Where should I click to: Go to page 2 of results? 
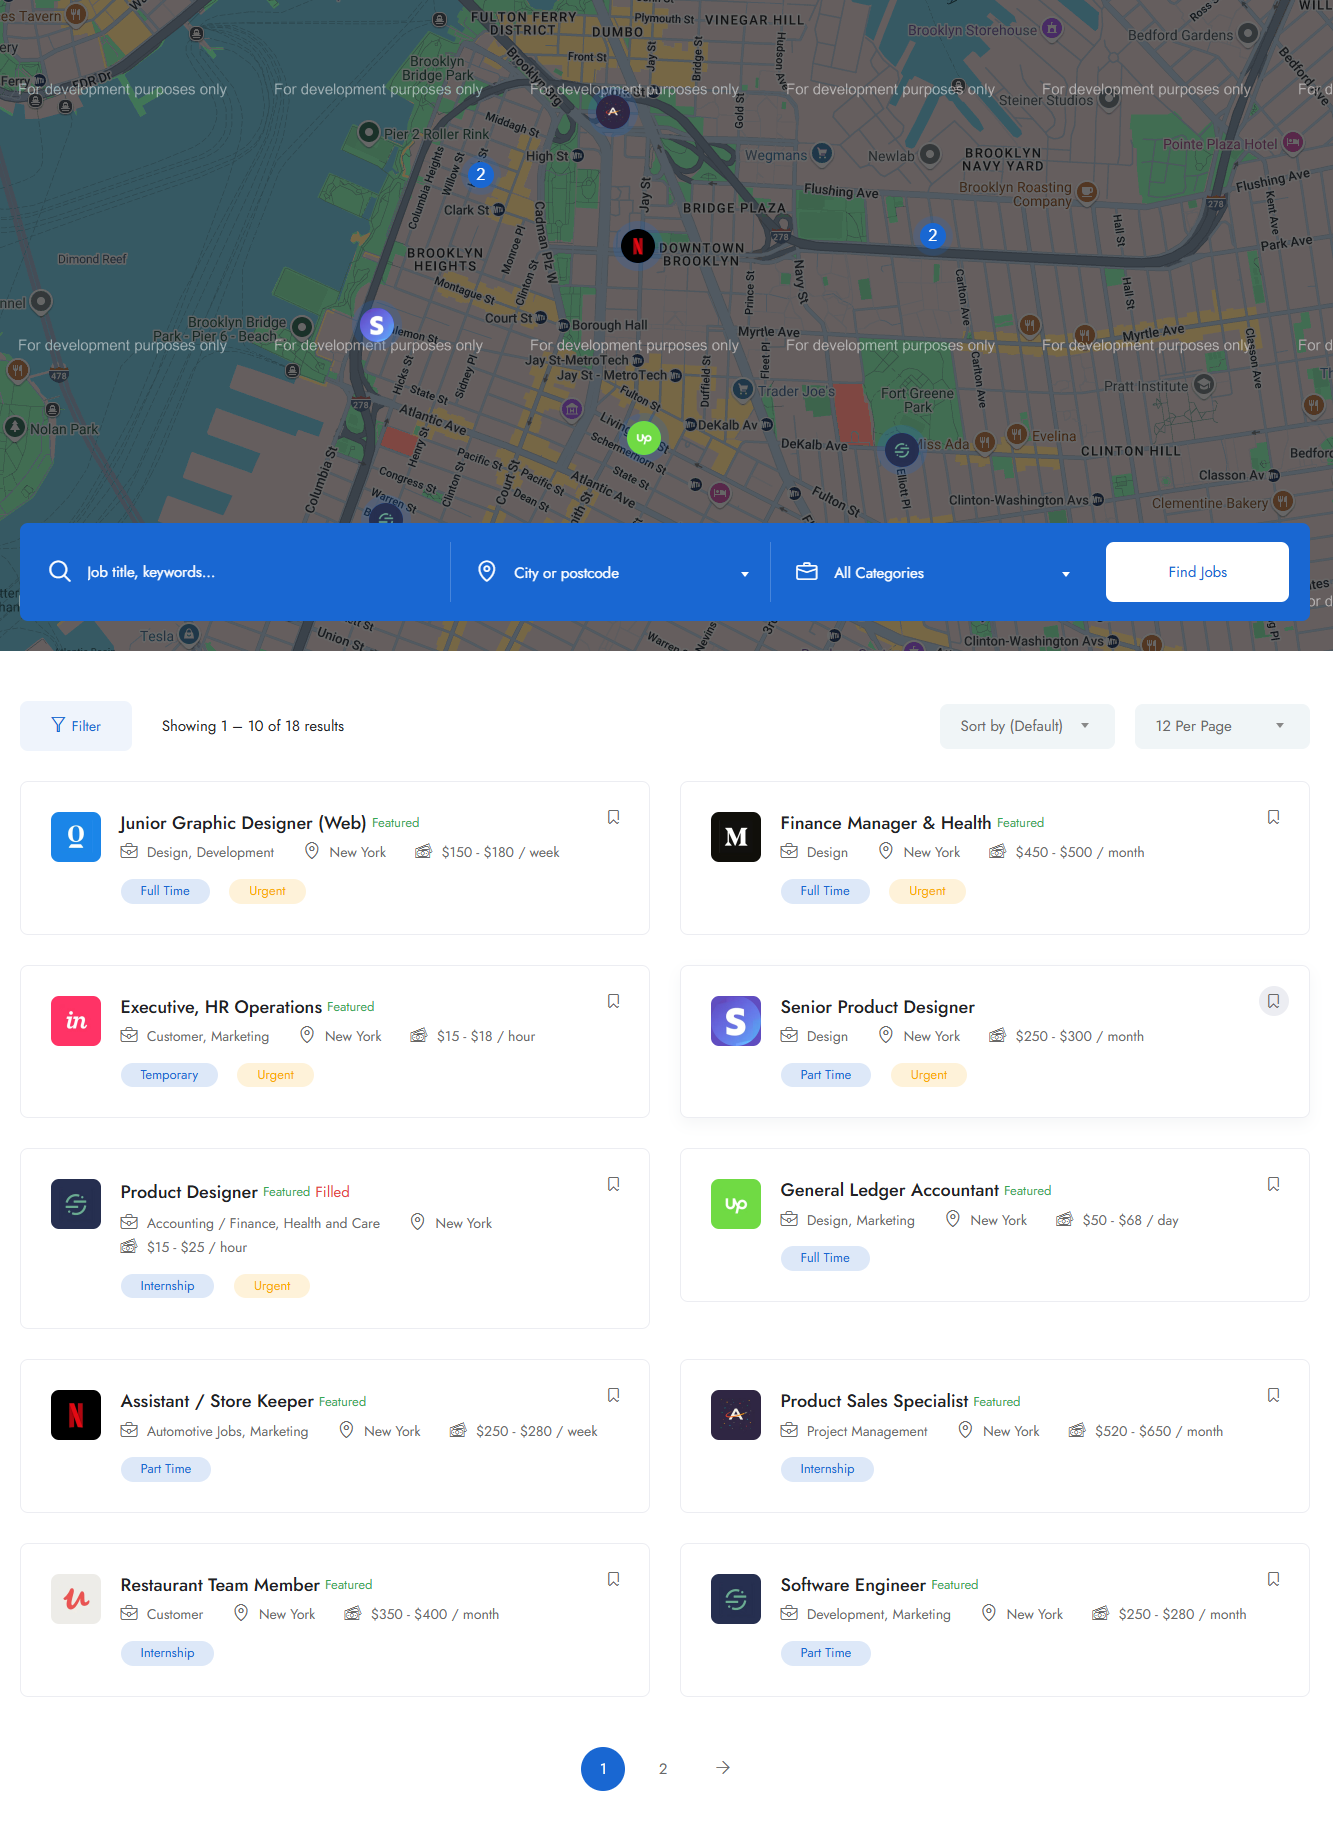point(663,1769)
